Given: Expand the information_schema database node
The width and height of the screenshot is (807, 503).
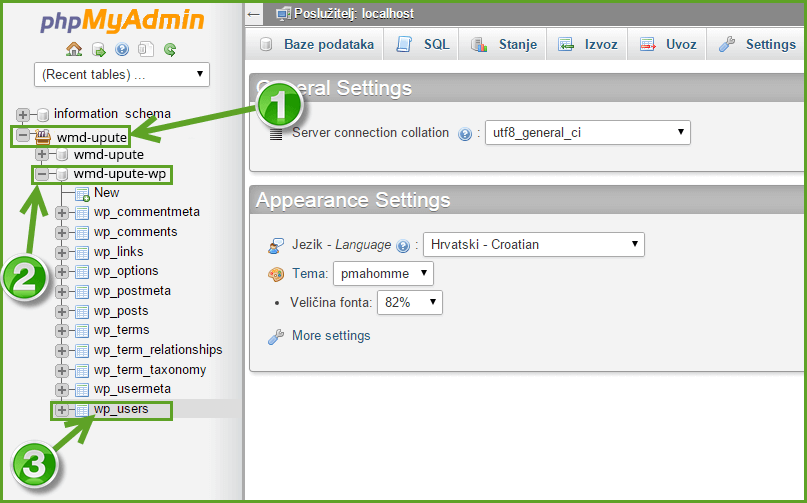Looking at the screenshot, I should 23,114.
